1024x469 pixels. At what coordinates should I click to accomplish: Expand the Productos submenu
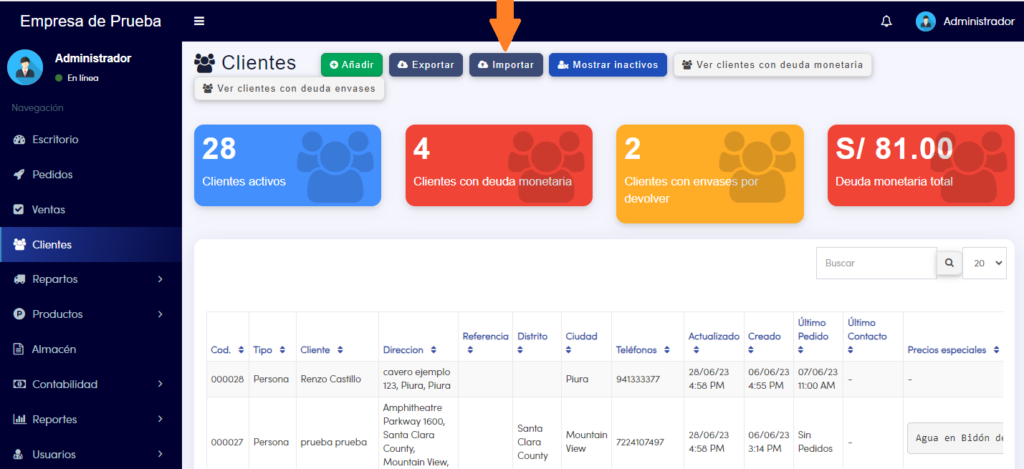pos(91,314)
